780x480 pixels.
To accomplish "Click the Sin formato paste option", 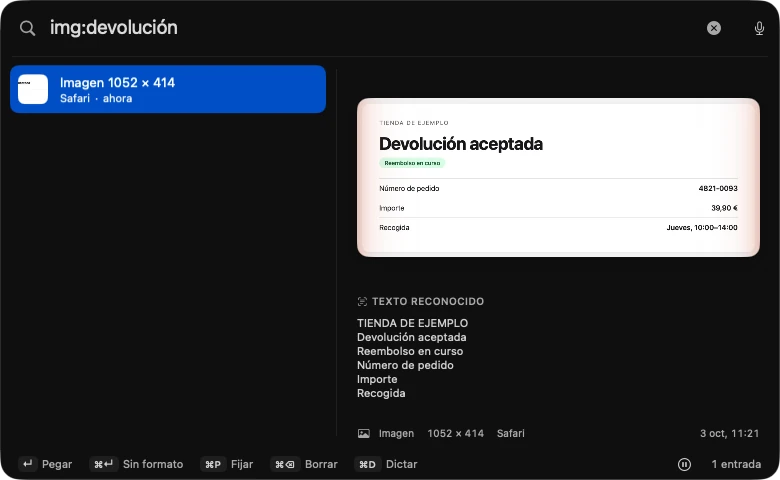I will (x=136, y=464).
